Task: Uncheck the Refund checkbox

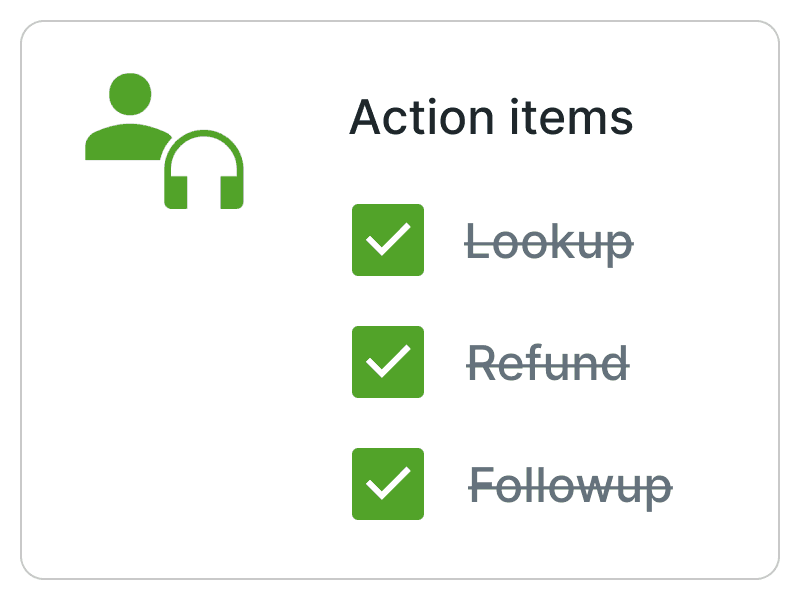Action: click(x=388, y=362)
